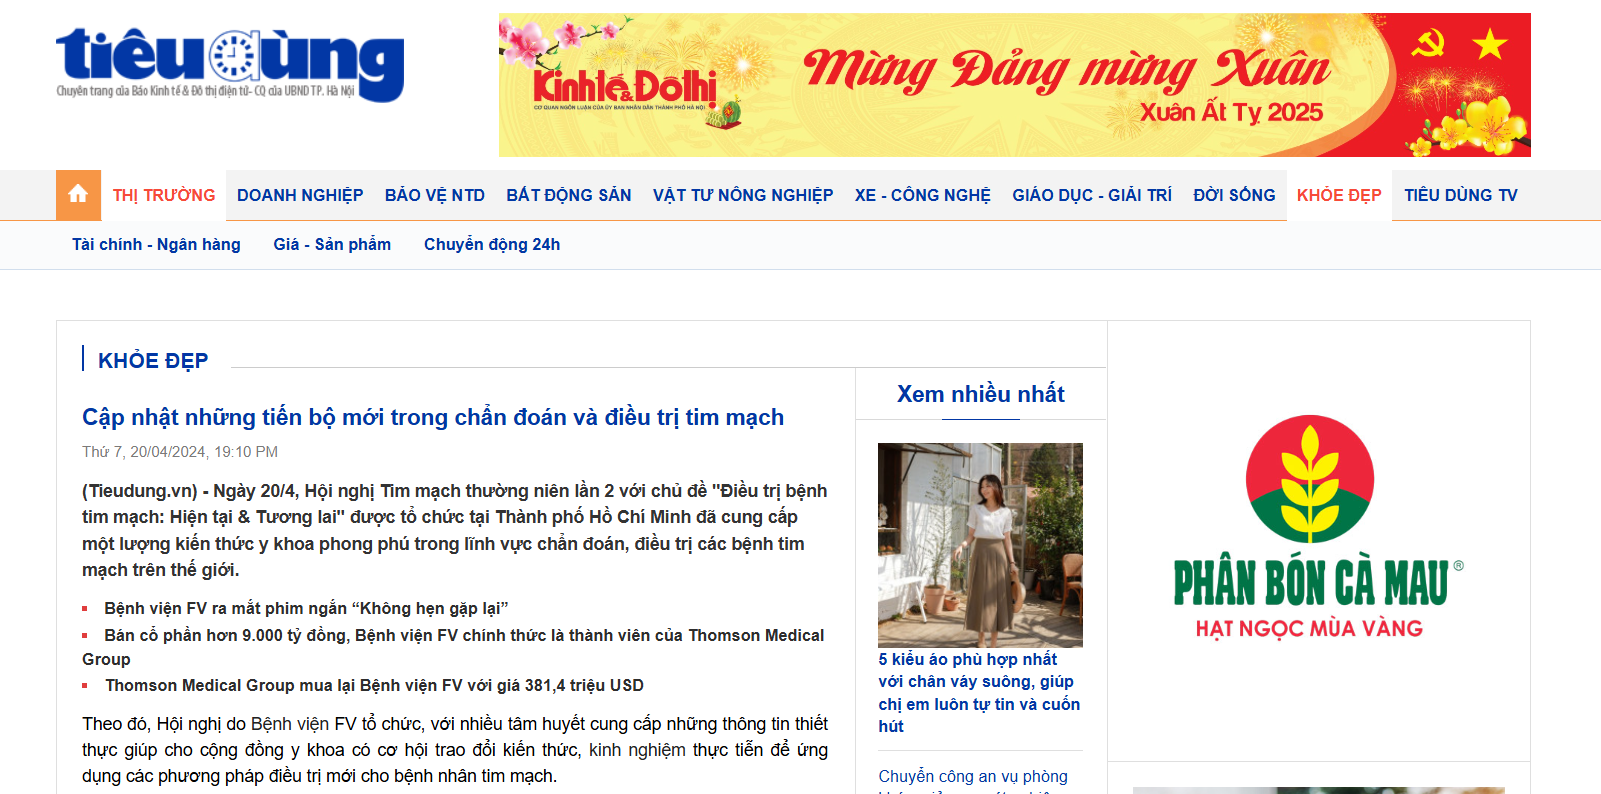This screenshot has height=794, width=1601.
Task: Open the XE - CÔNG NGHỆ tab
Action: (923, 195)
